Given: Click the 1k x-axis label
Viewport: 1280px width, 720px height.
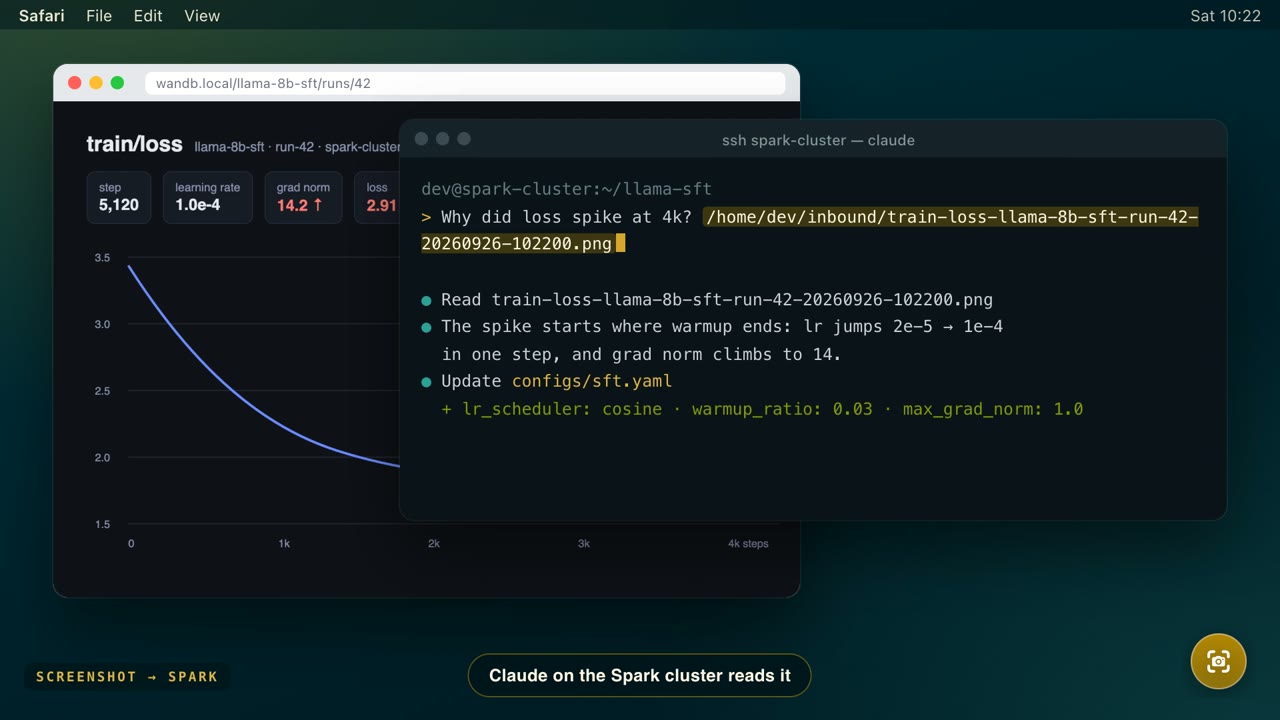Looking at the screenshot, I should tap(284, 544).
